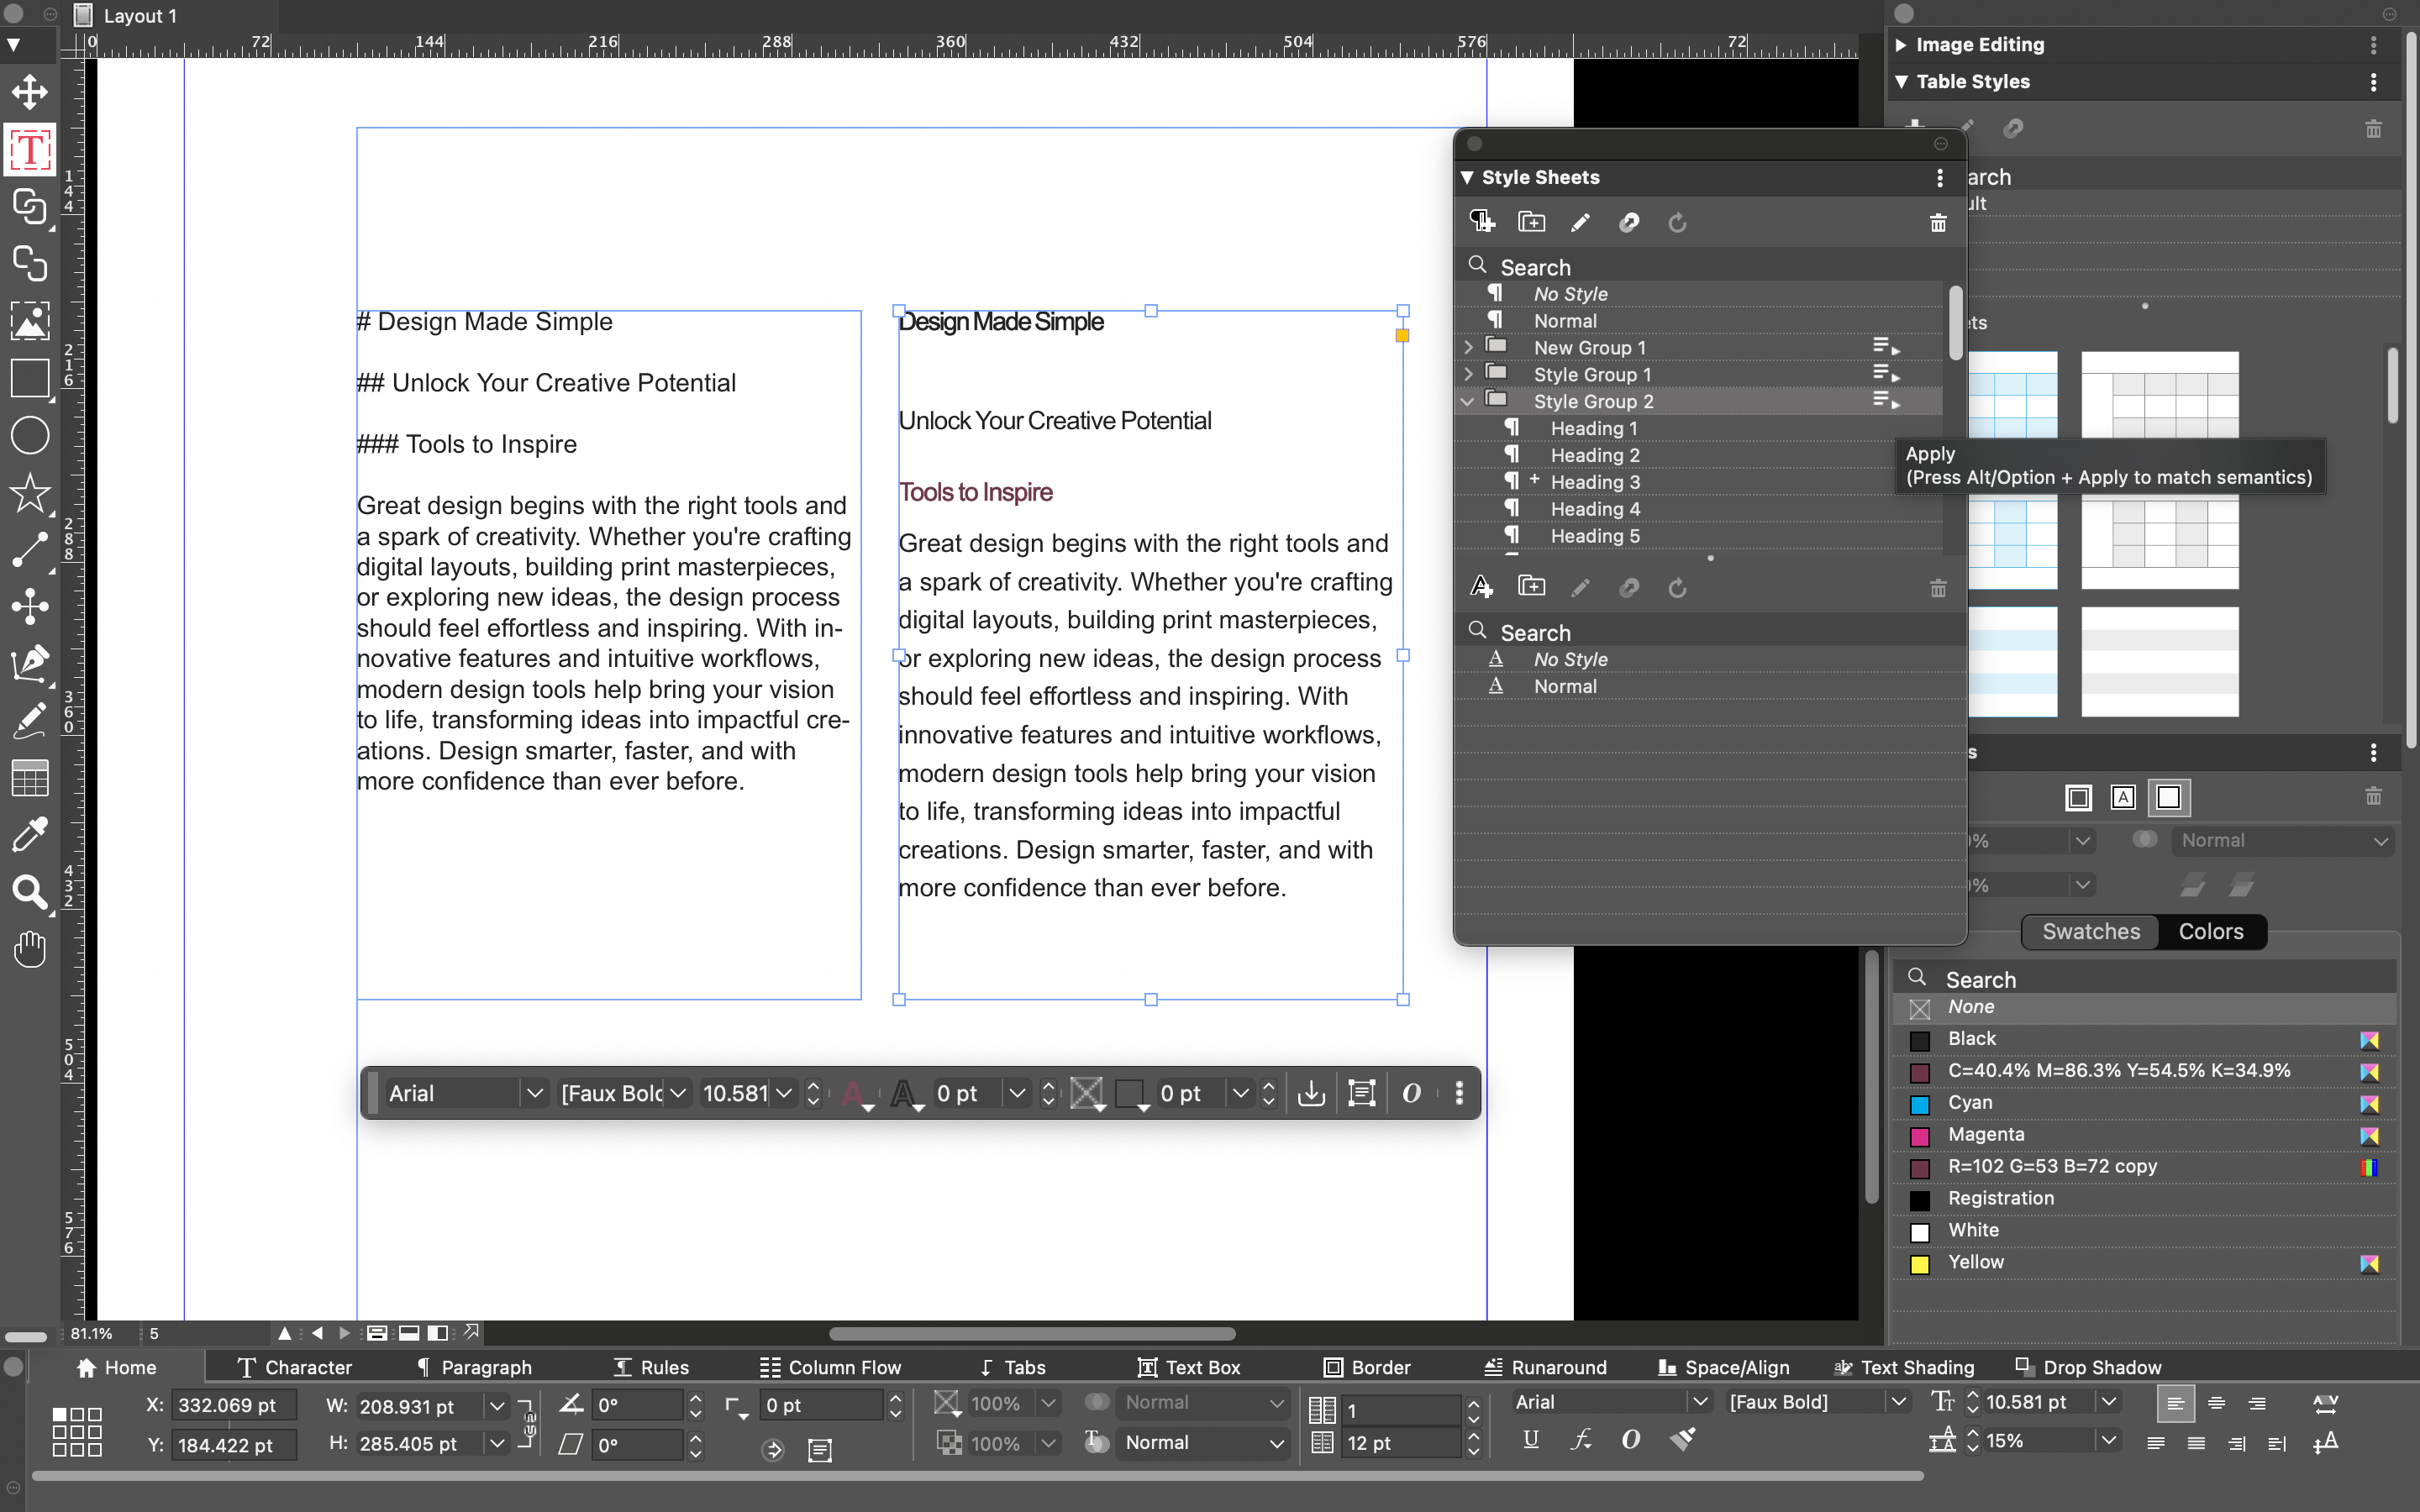Expand the New Group 1 folder

(x=1468, y=347)
